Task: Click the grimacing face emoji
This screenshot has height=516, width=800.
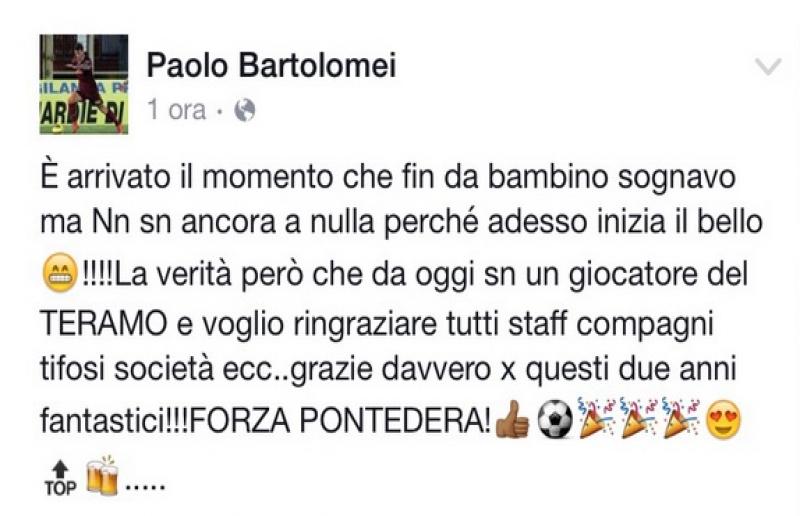Action: click(61, 274)
